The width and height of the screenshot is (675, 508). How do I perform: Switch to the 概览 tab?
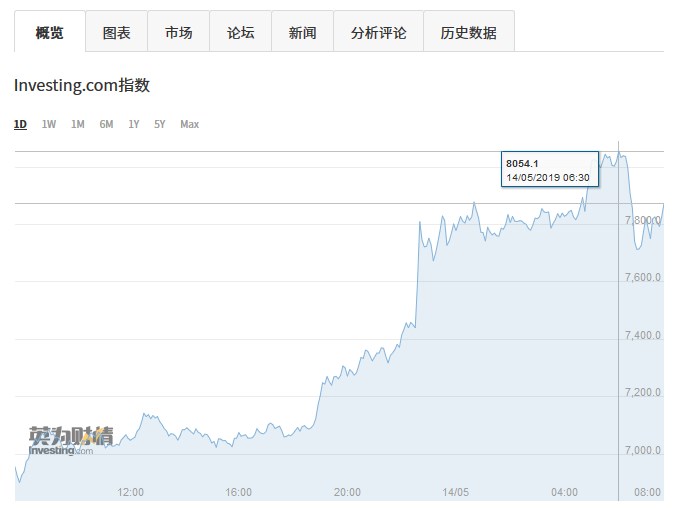pos(49,33)
